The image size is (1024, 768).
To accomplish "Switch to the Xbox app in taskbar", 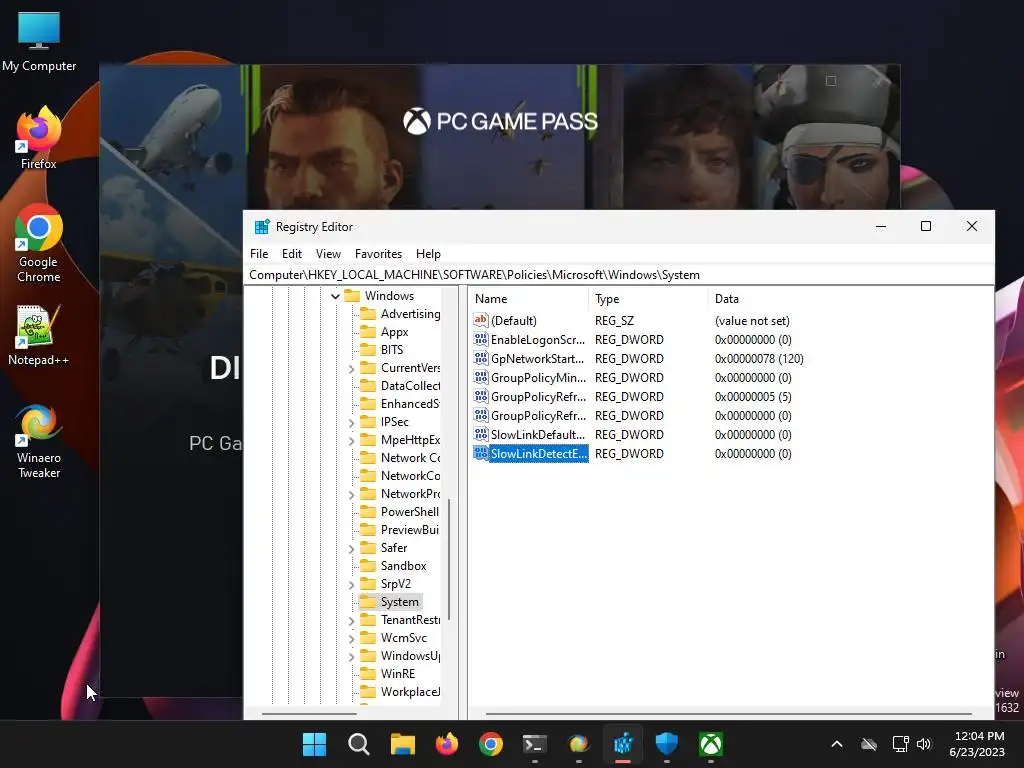I will coord(711,744).
